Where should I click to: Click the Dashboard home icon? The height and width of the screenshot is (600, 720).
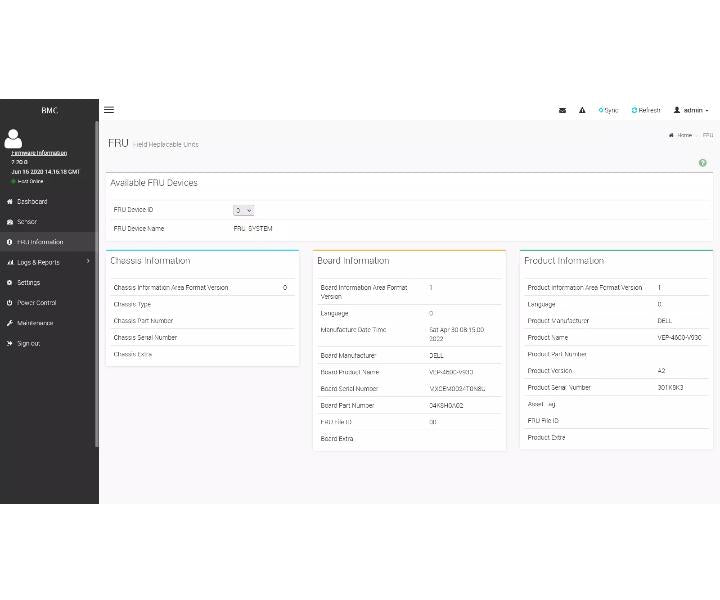pos(10,202)
